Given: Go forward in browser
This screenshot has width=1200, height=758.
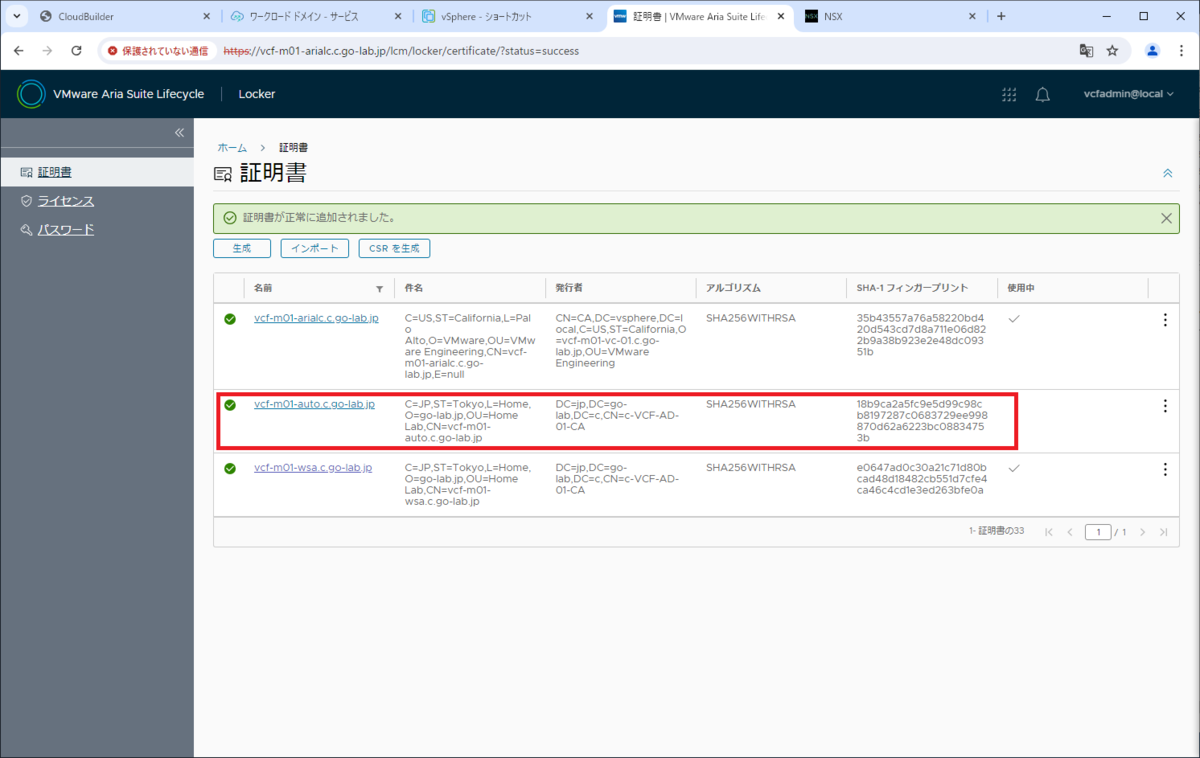Looking at the screenshot, I should [x=48, y=50].
